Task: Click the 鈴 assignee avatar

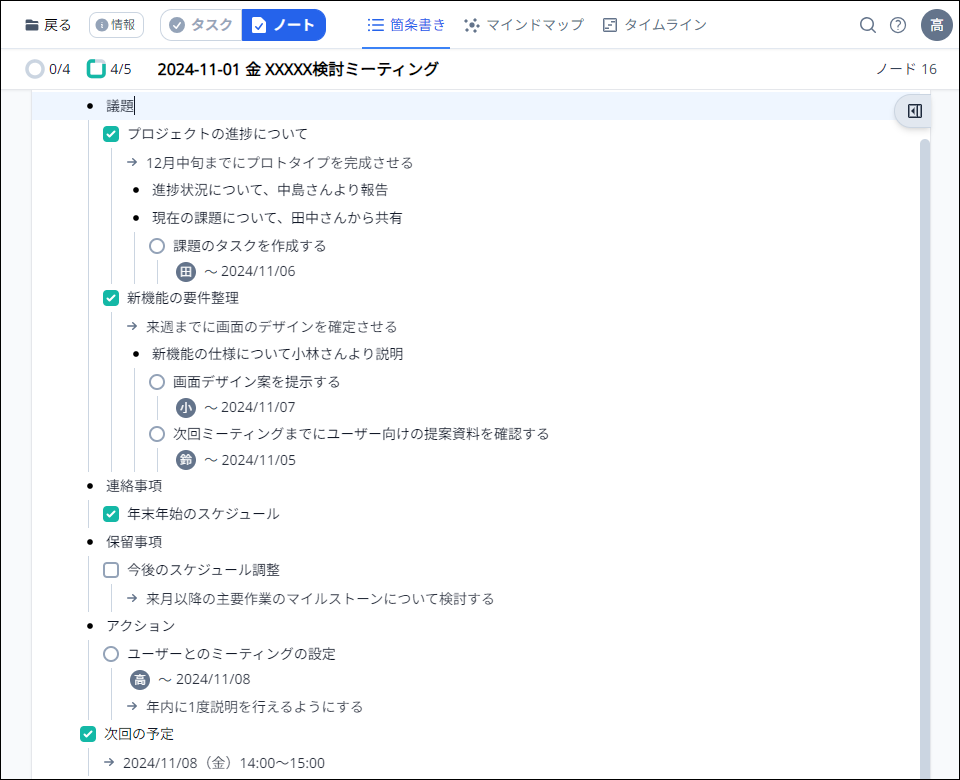Action: (186, 460)
